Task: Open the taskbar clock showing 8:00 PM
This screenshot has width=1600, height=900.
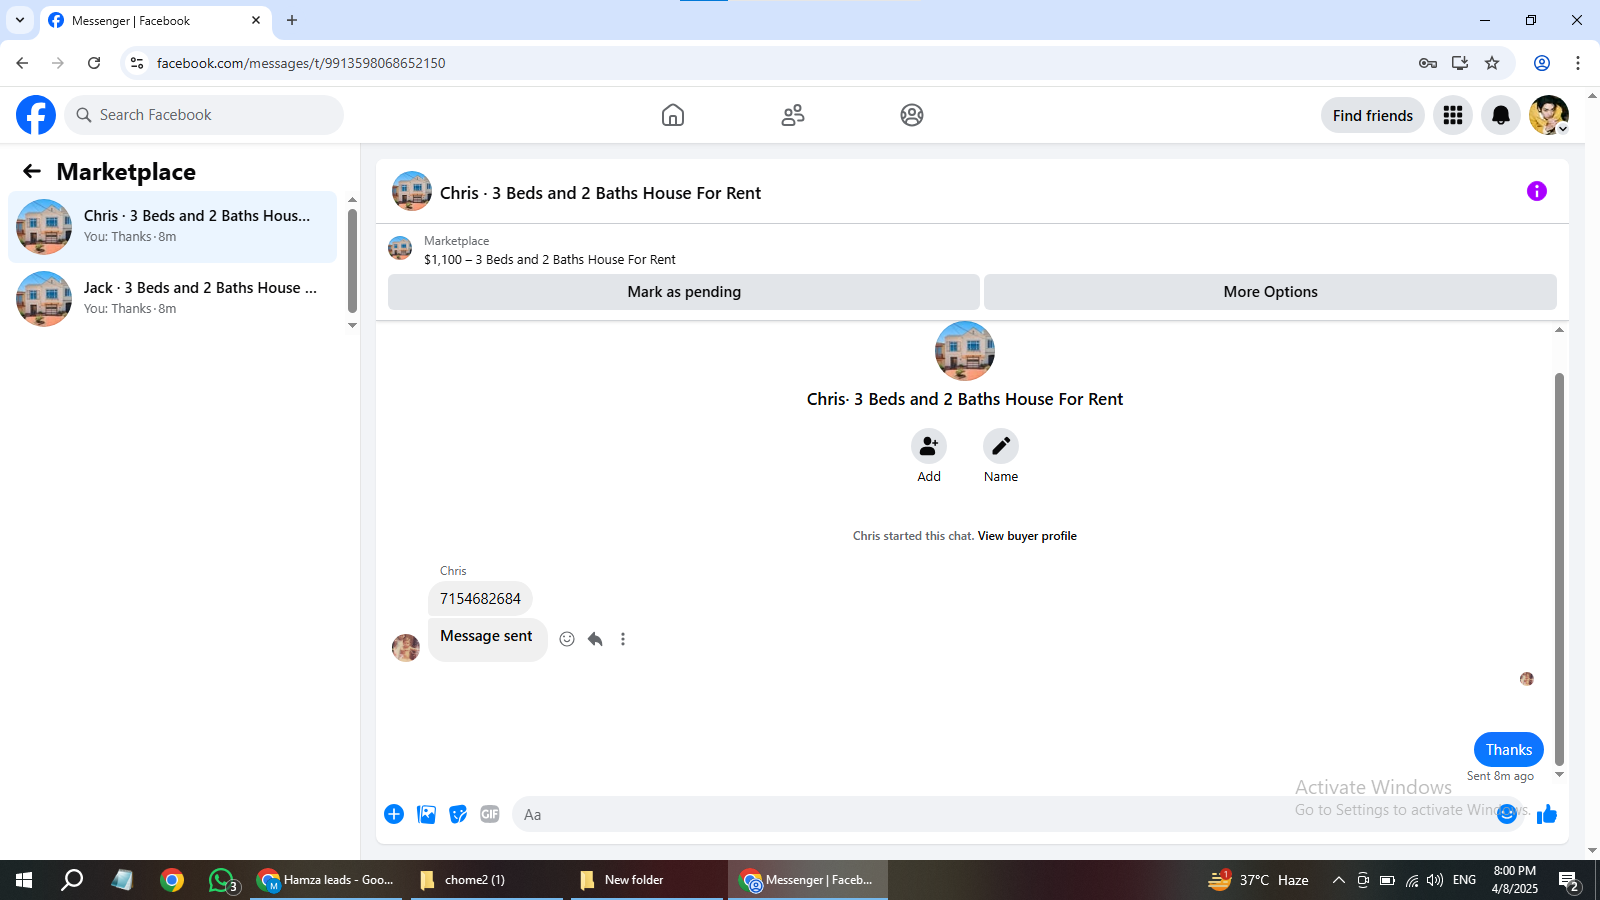Action: (1515, 880)
